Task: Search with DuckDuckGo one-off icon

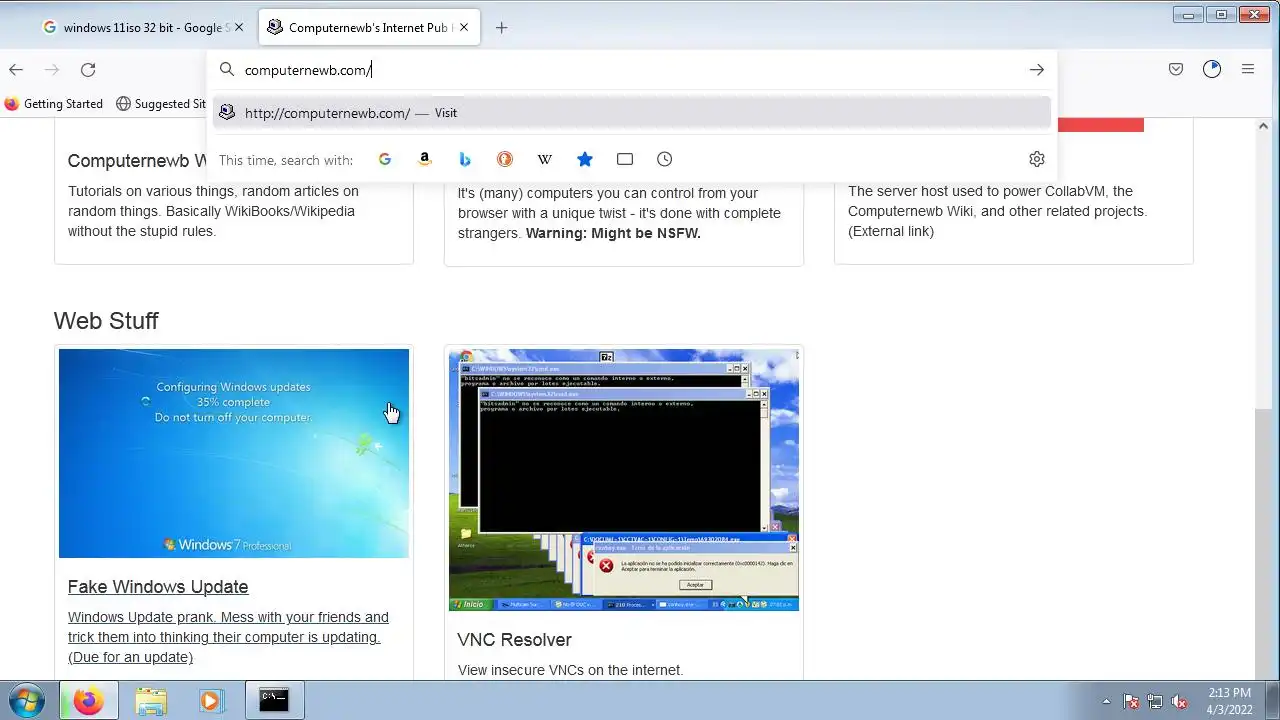Action: pos(505,159)
